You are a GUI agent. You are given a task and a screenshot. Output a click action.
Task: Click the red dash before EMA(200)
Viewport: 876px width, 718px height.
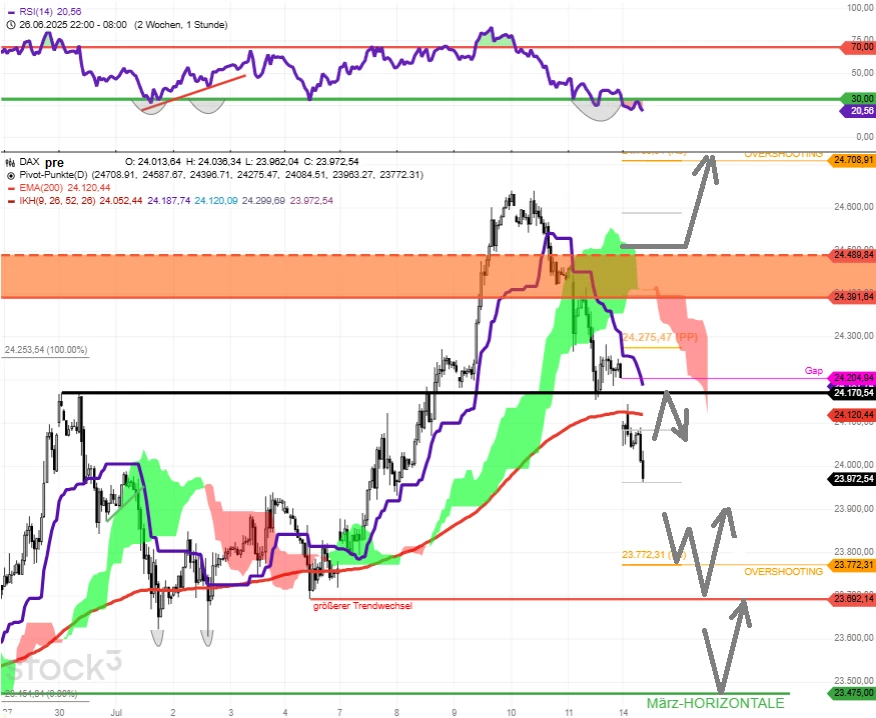pyautogui.click(x=11, y=188)
